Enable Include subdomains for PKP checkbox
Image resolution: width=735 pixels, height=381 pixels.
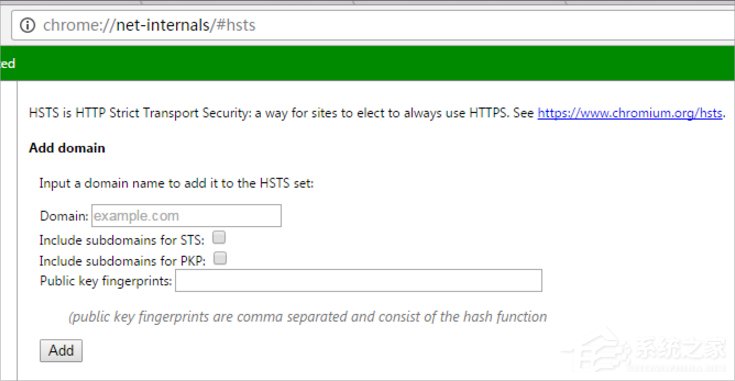click(x=220, y=258)
